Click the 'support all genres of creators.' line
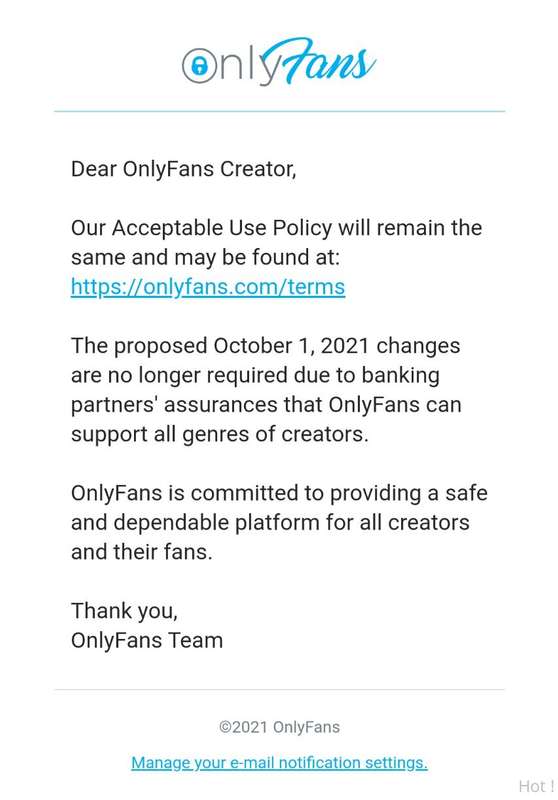Image resolution: width=558 pixels, height=800 pixels. [x=219, y=434]
